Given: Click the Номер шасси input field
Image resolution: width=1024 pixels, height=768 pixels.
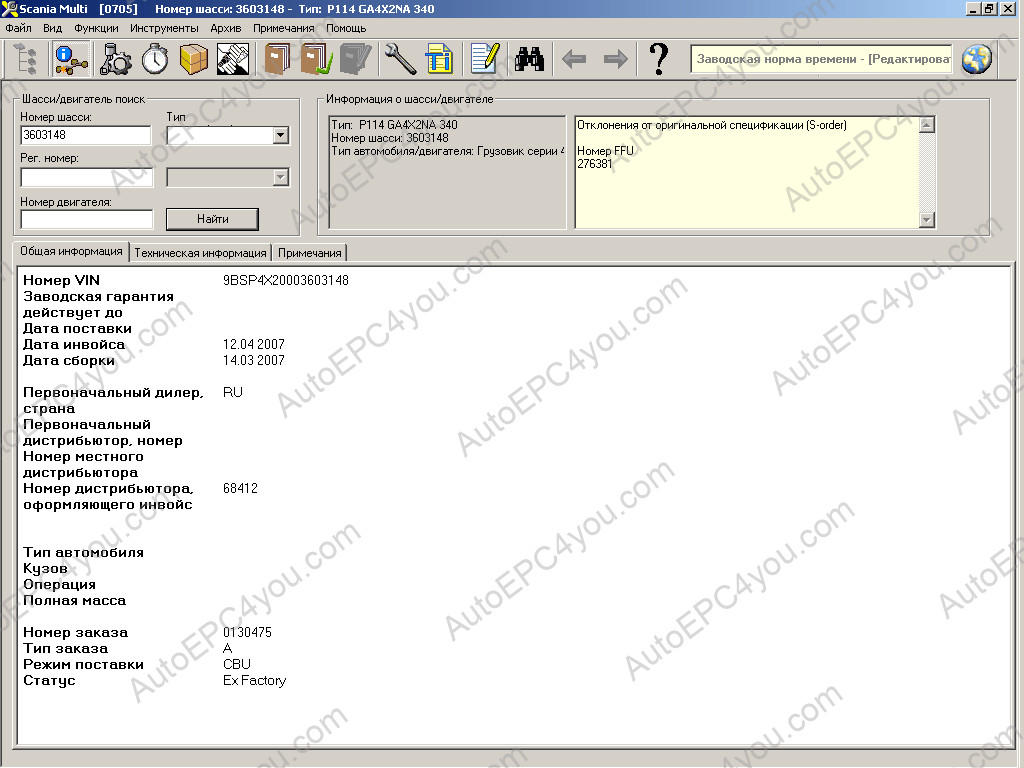Looking at the screenshot, I should point(85,135).
